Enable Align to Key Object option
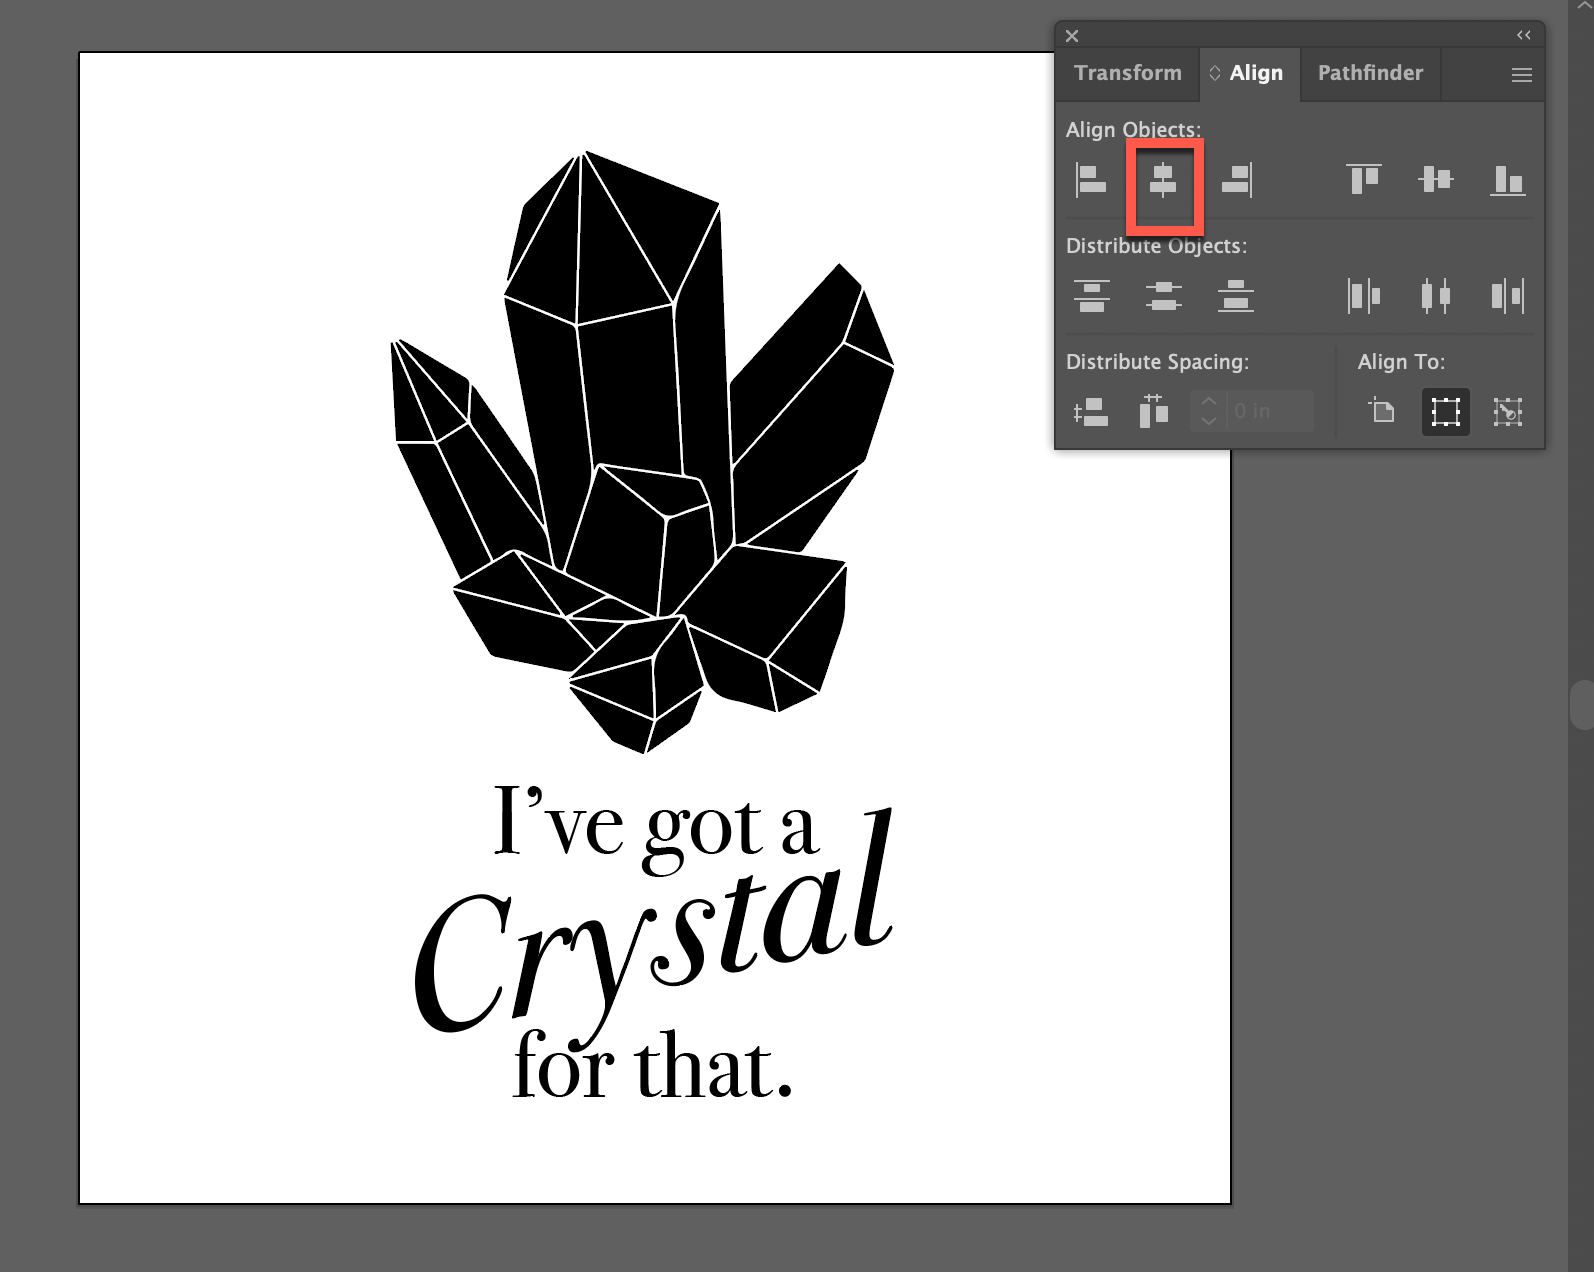1594x1272 pixels. (x=1508, y=411)
